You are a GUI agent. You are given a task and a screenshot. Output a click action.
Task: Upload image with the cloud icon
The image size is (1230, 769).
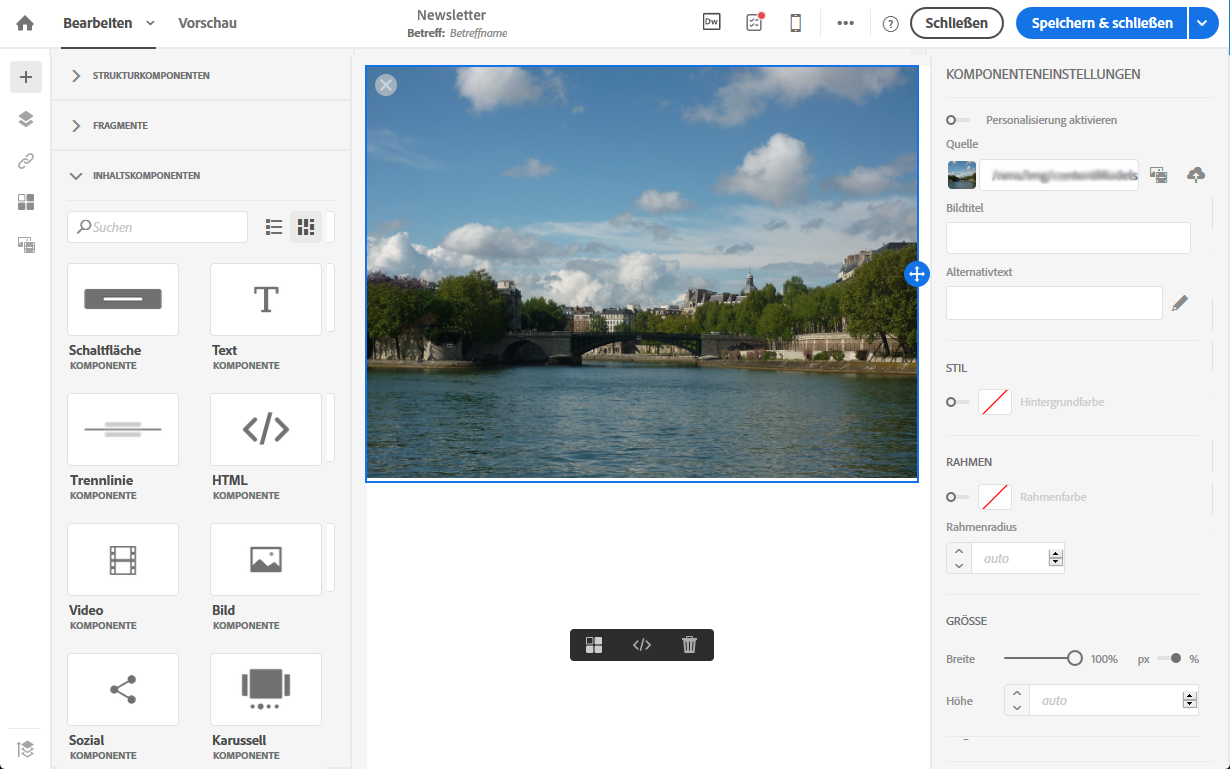[x=1196, y=175]
